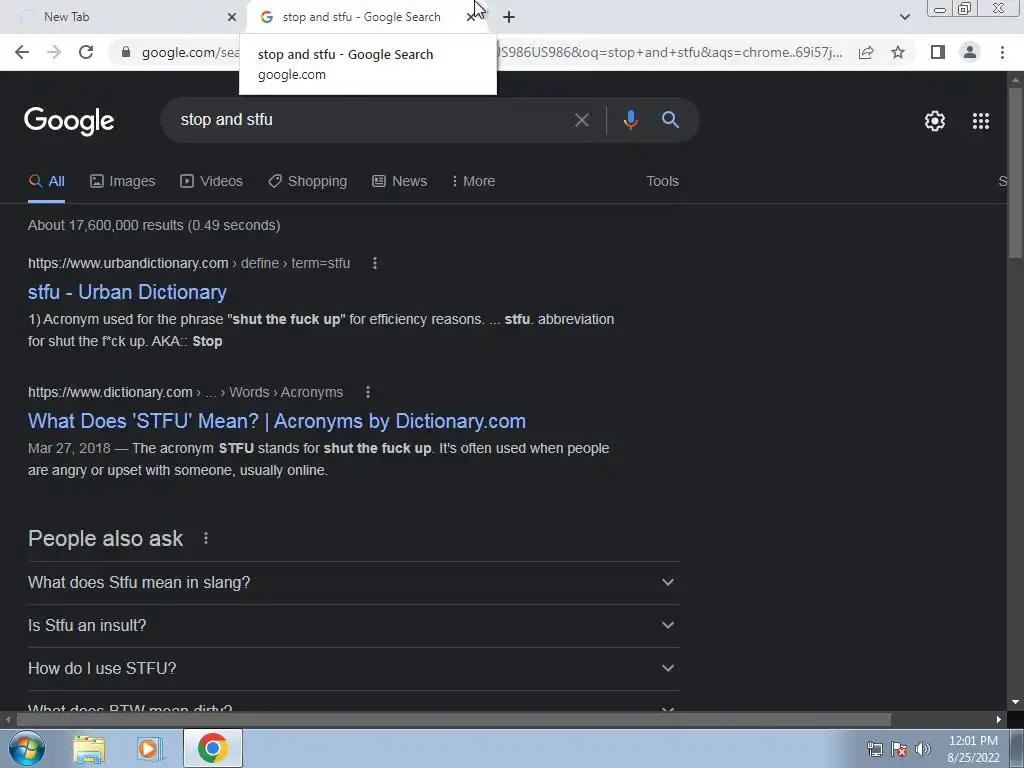Clear the search box text
Viewport: 1024px width, 768px height.
point(581,120)
